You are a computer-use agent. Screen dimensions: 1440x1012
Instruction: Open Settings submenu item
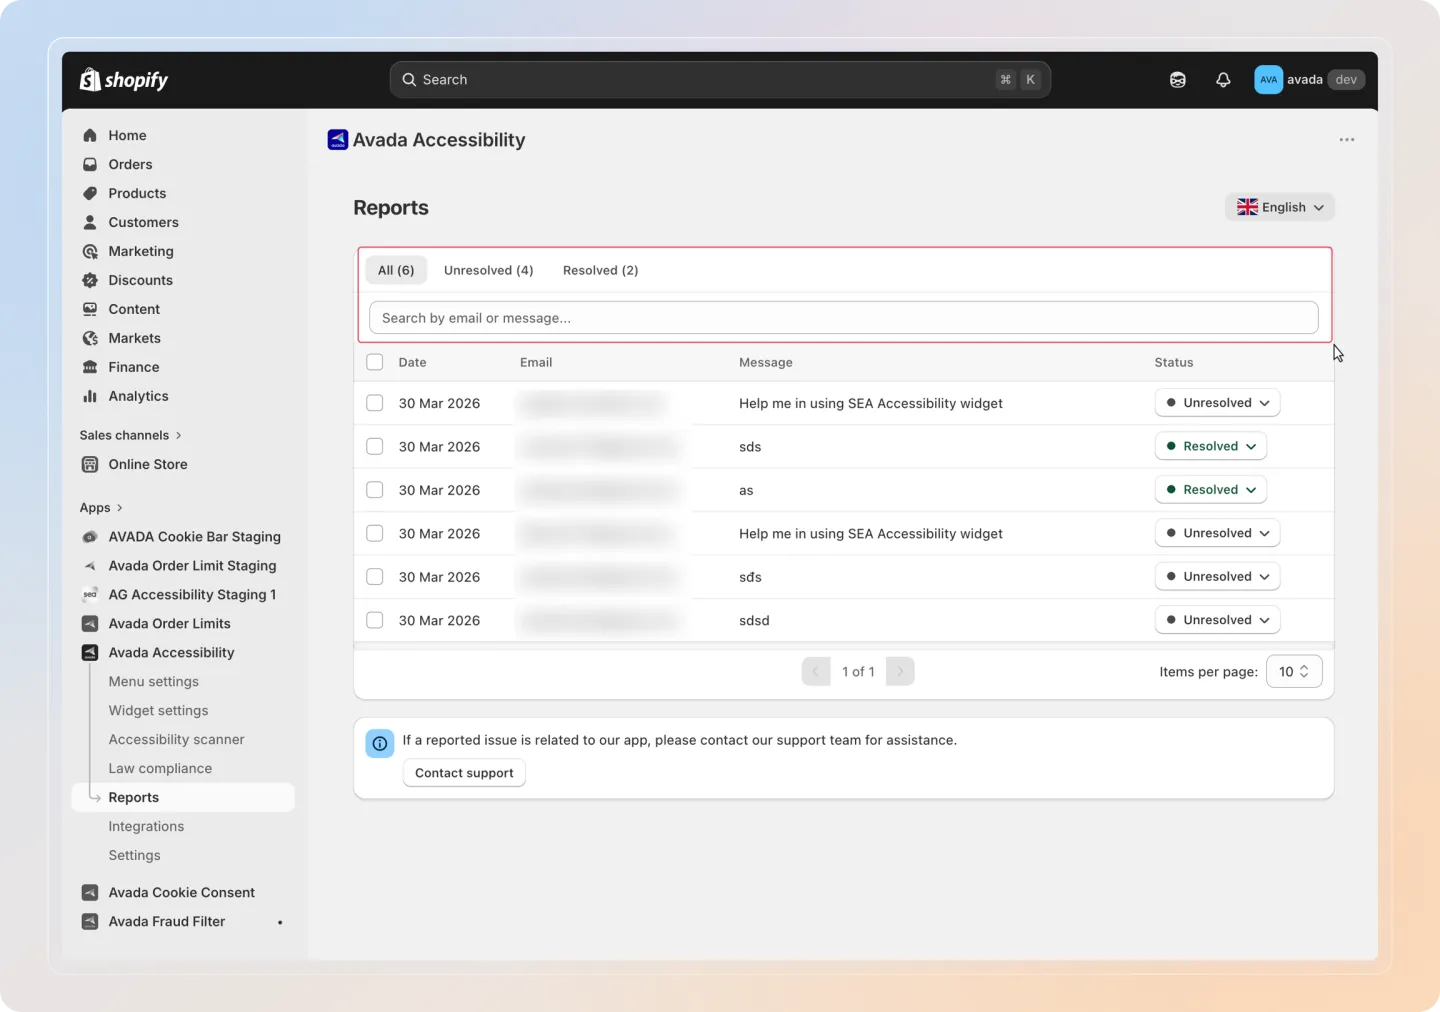click(134, 856)
